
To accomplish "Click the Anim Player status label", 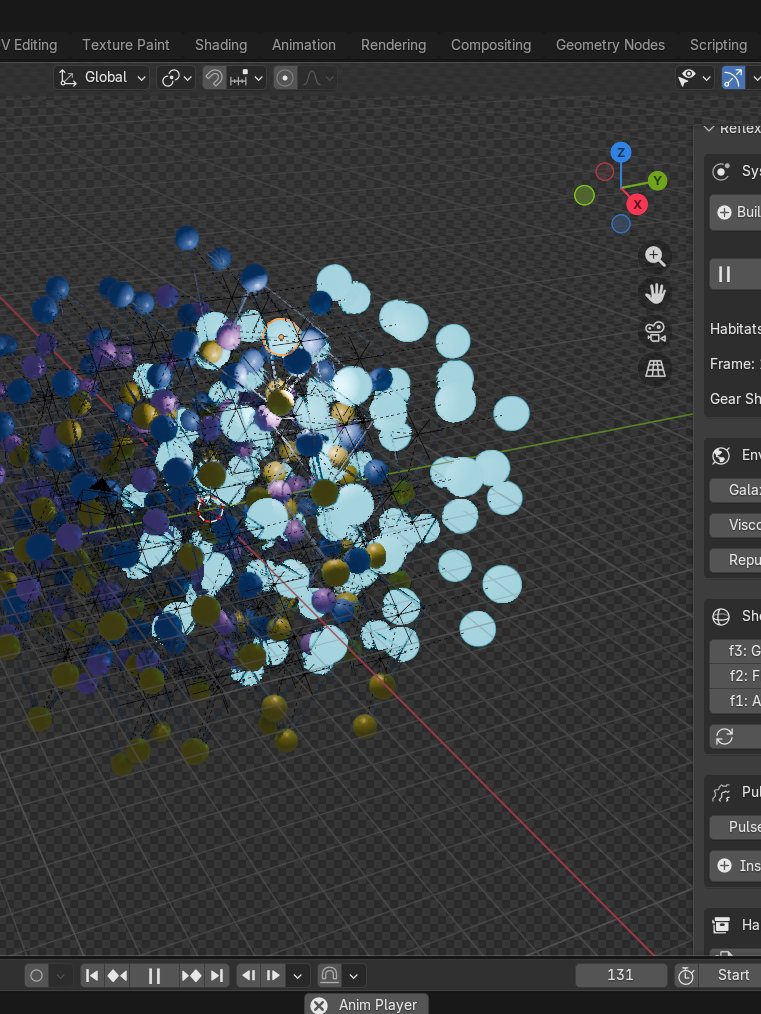I will (378, 1005).
